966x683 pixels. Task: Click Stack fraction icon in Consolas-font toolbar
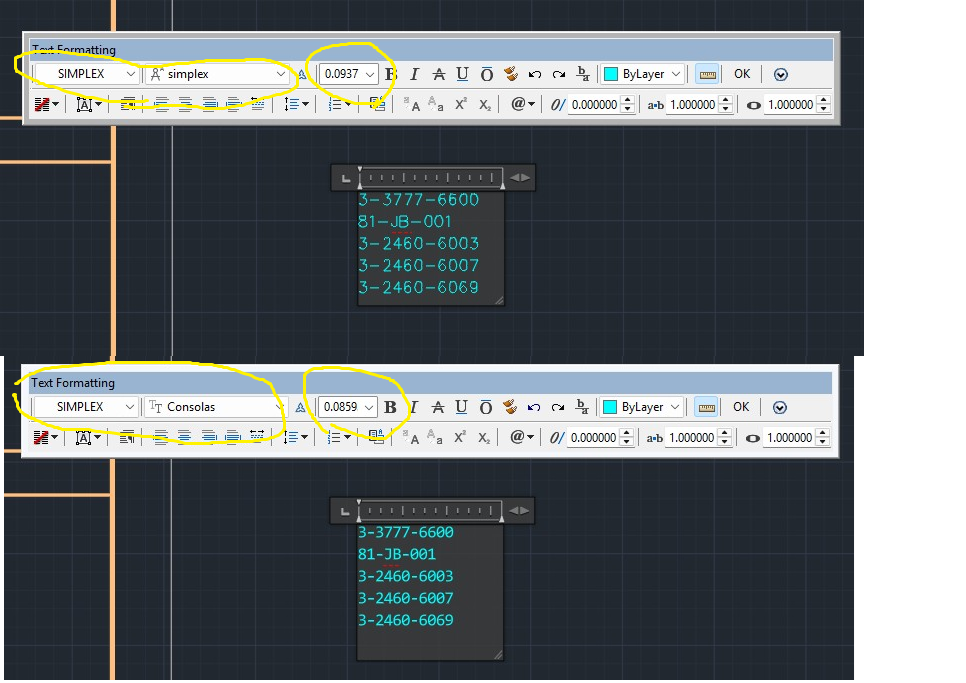point(582,407)
